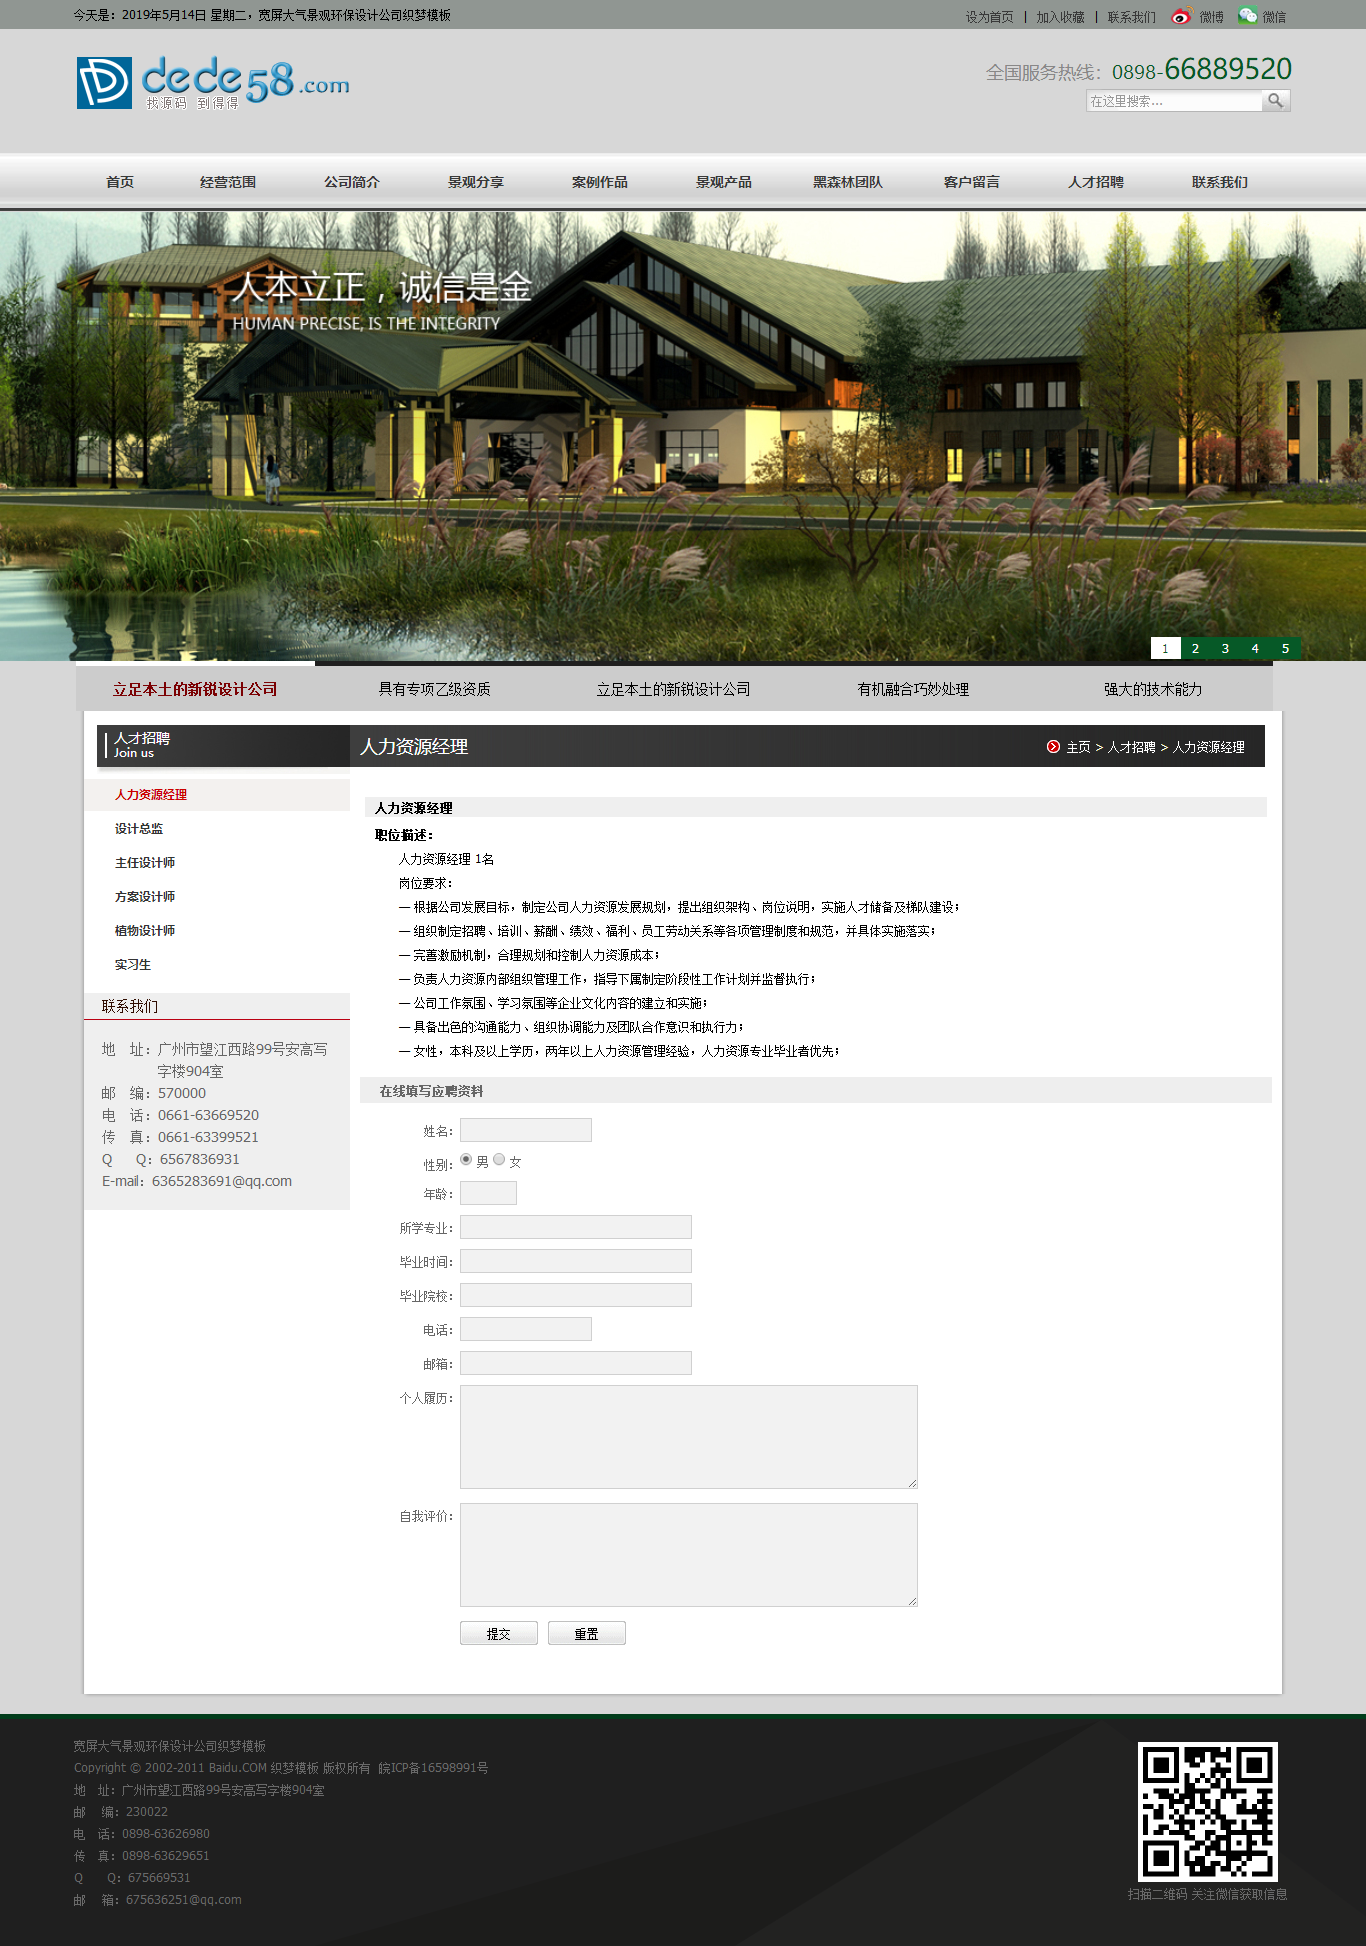Image resolution: width=1366 pixels, height=1946 pixels.
Task: Switch to banner slide 4
Action: click(x=1255, y=648)
